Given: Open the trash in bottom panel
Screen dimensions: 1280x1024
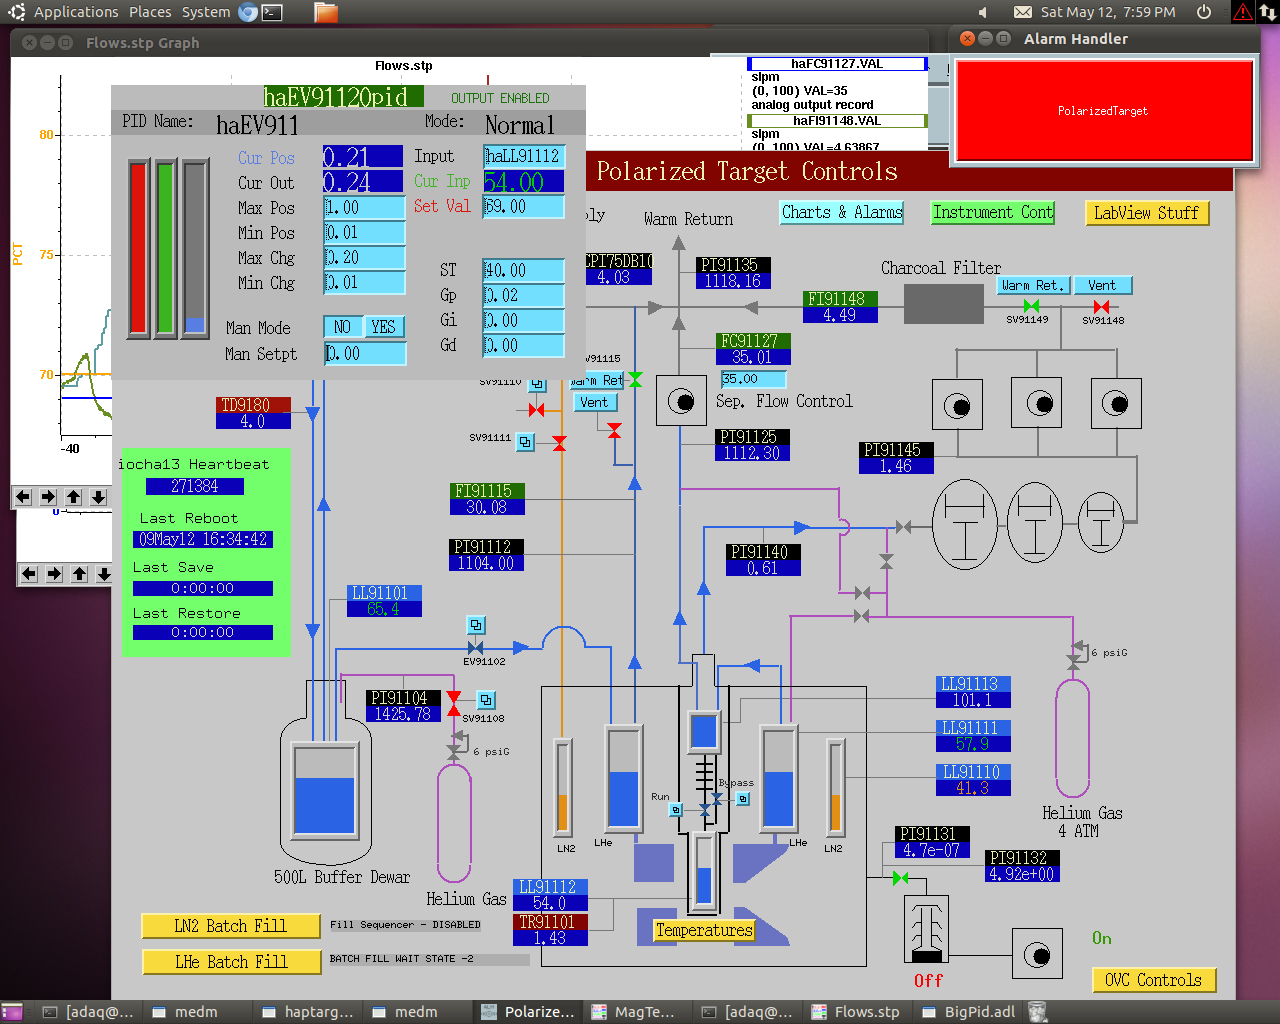Looking at the screenshot, I should pyautogui.click(x=1038, y=1012).
